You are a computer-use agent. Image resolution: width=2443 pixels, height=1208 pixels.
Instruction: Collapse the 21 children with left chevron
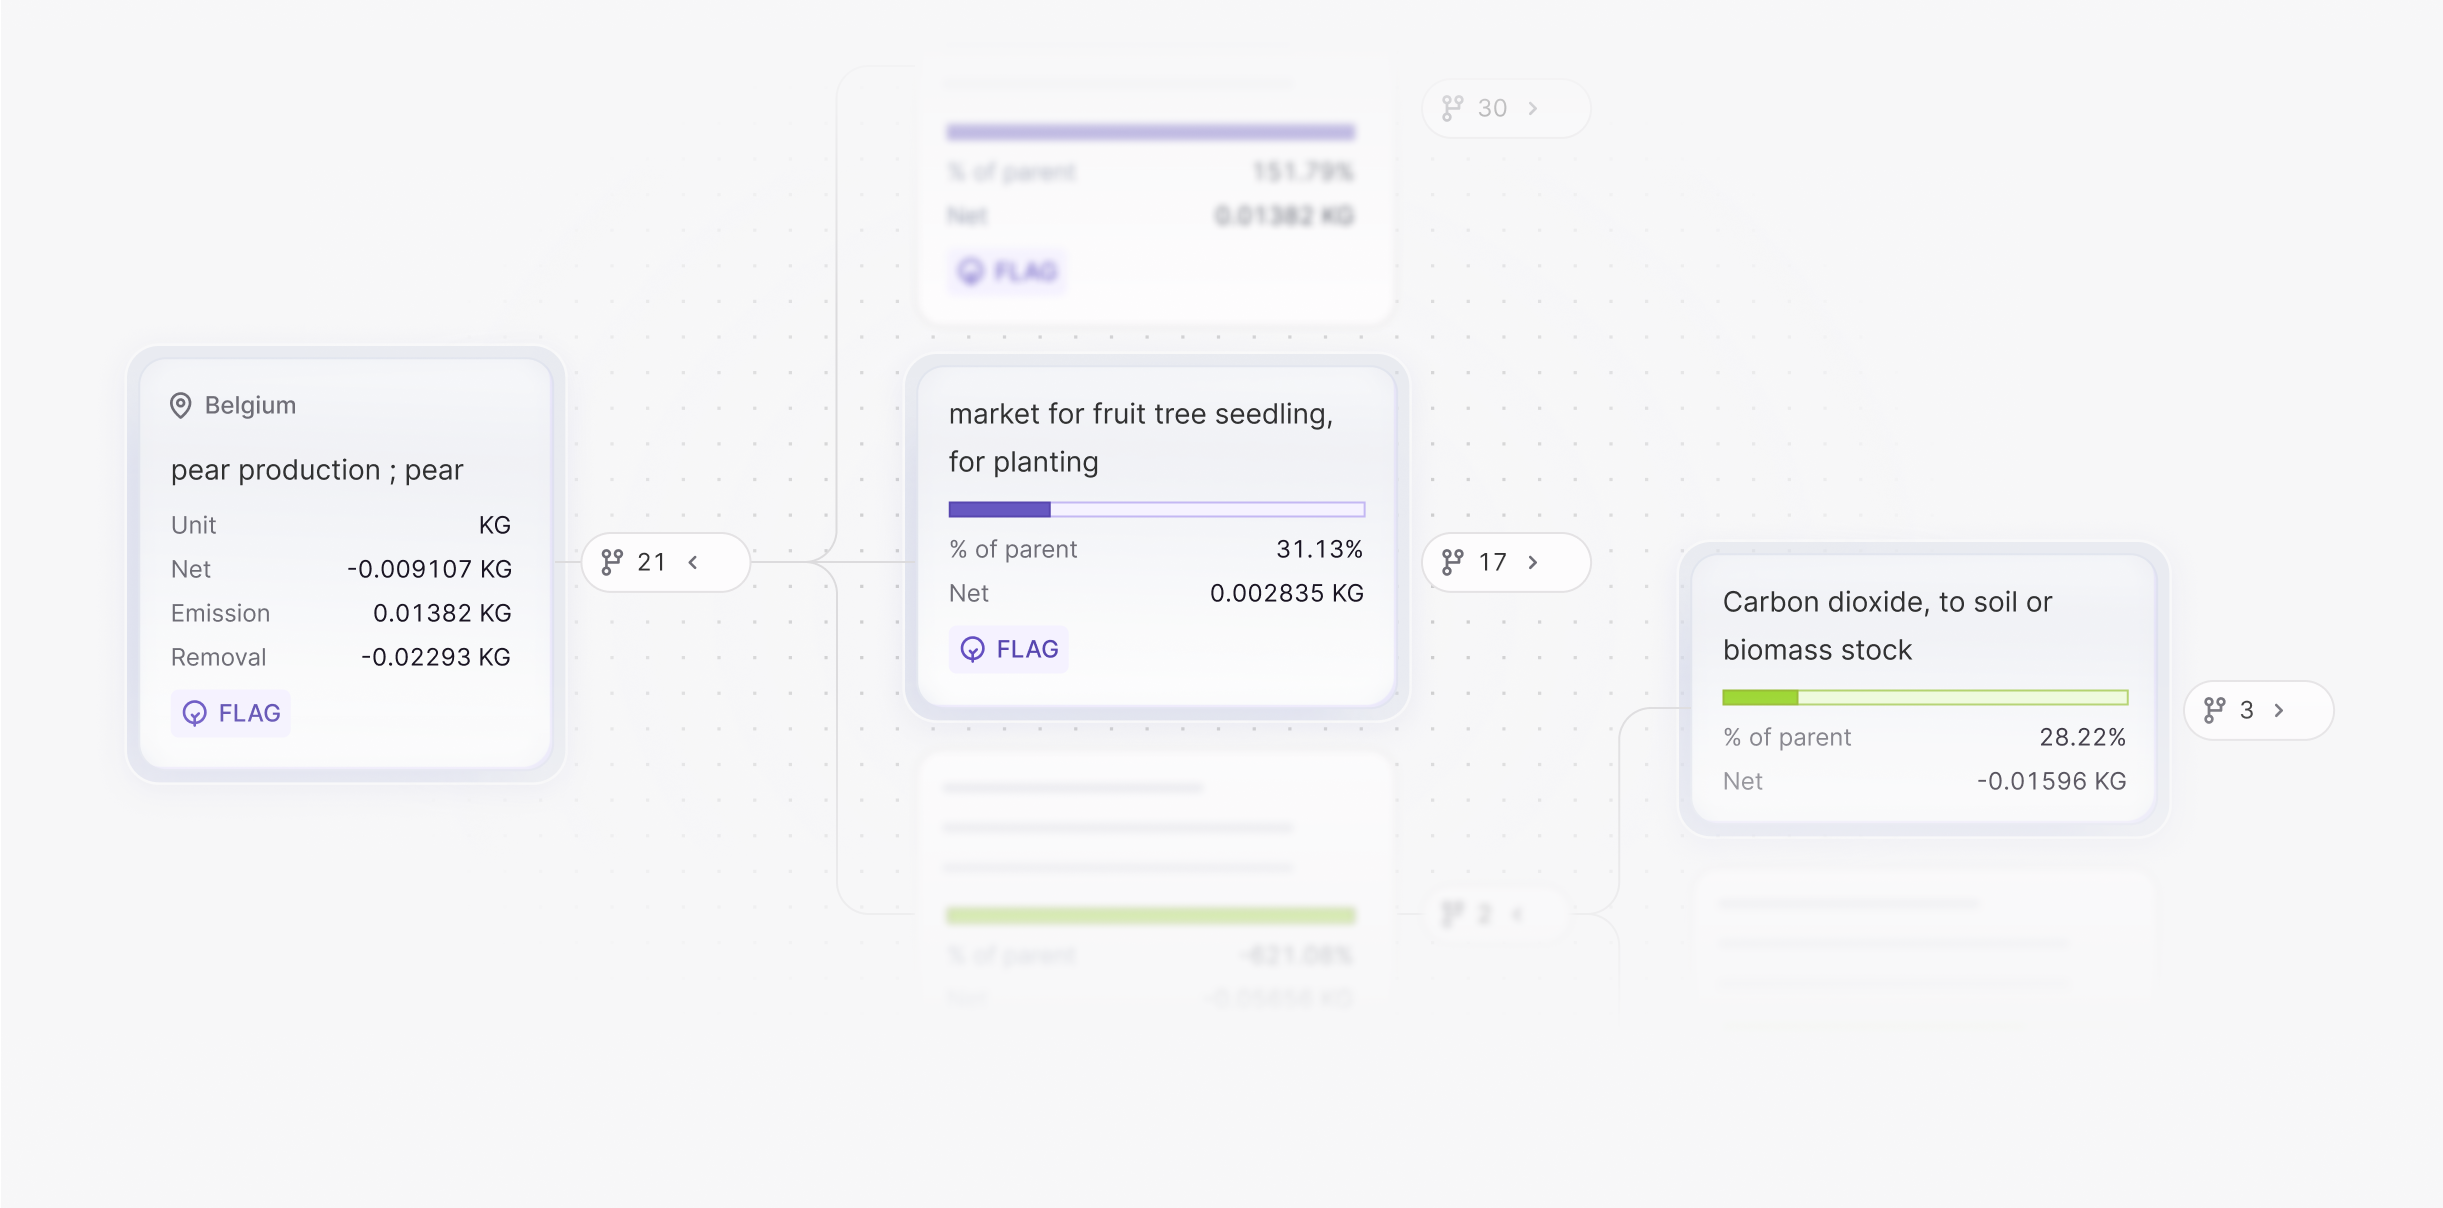[693, 562]
